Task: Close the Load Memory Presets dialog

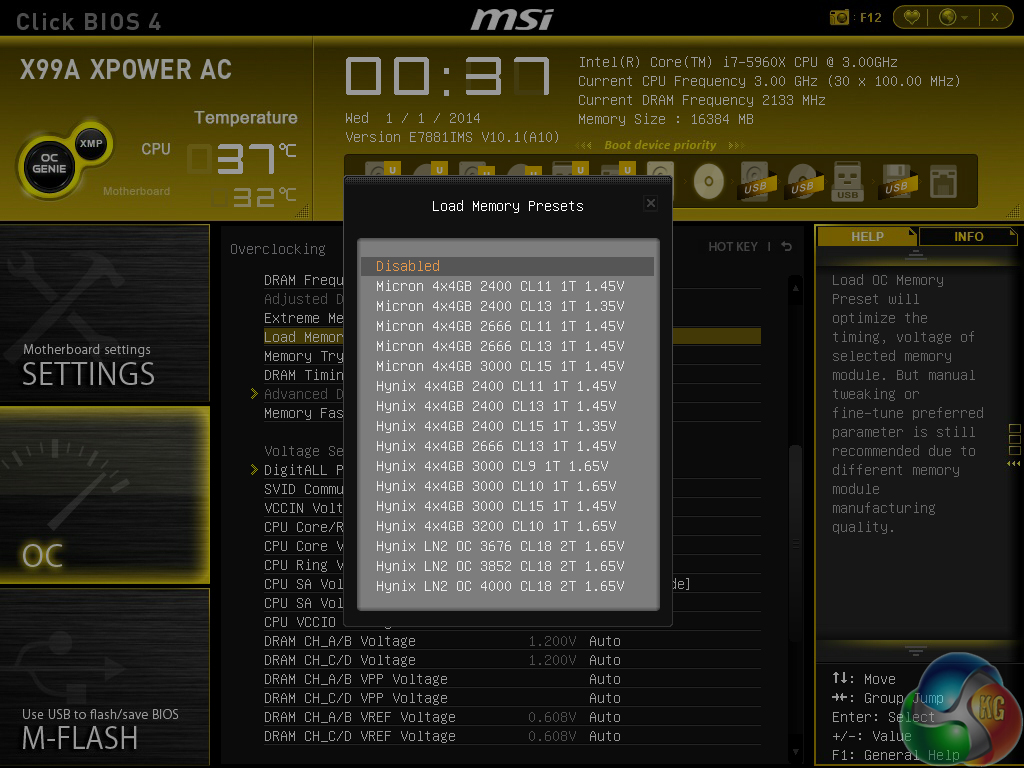Action: tap(650, 203)
